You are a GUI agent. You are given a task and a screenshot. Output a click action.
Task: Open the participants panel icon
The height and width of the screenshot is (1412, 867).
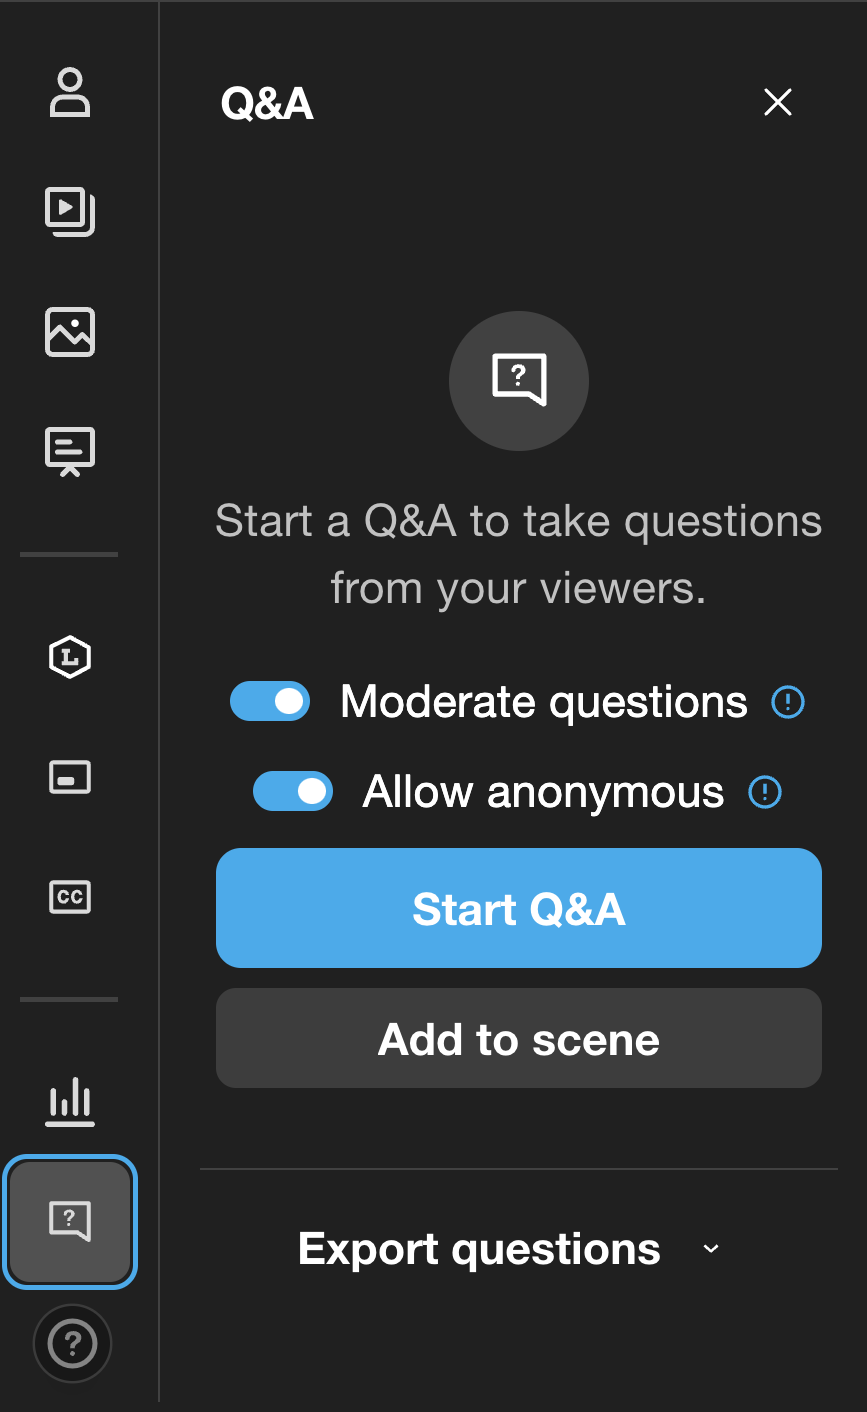coord(70,92)
